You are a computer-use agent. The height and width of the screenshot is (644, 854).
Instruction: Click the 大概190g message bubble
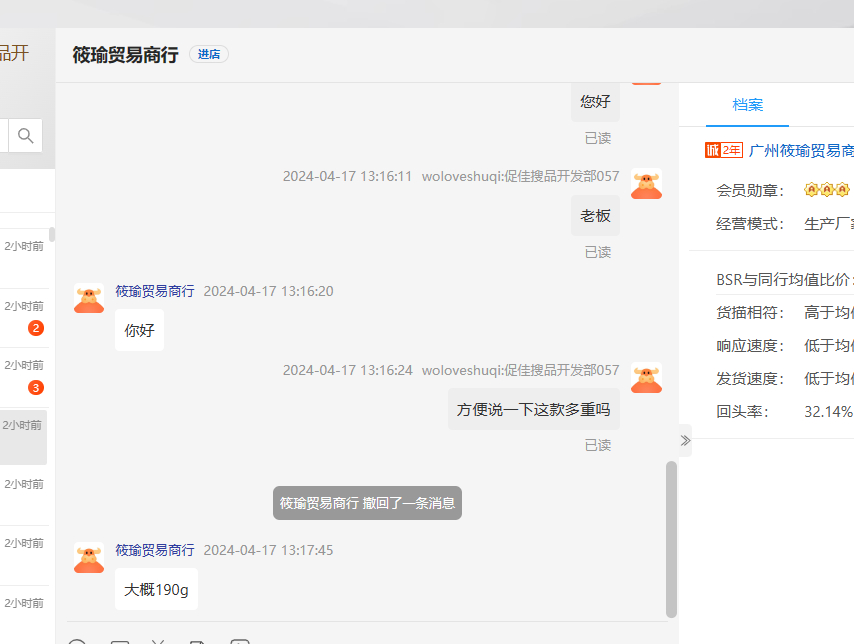coord(156,590)
